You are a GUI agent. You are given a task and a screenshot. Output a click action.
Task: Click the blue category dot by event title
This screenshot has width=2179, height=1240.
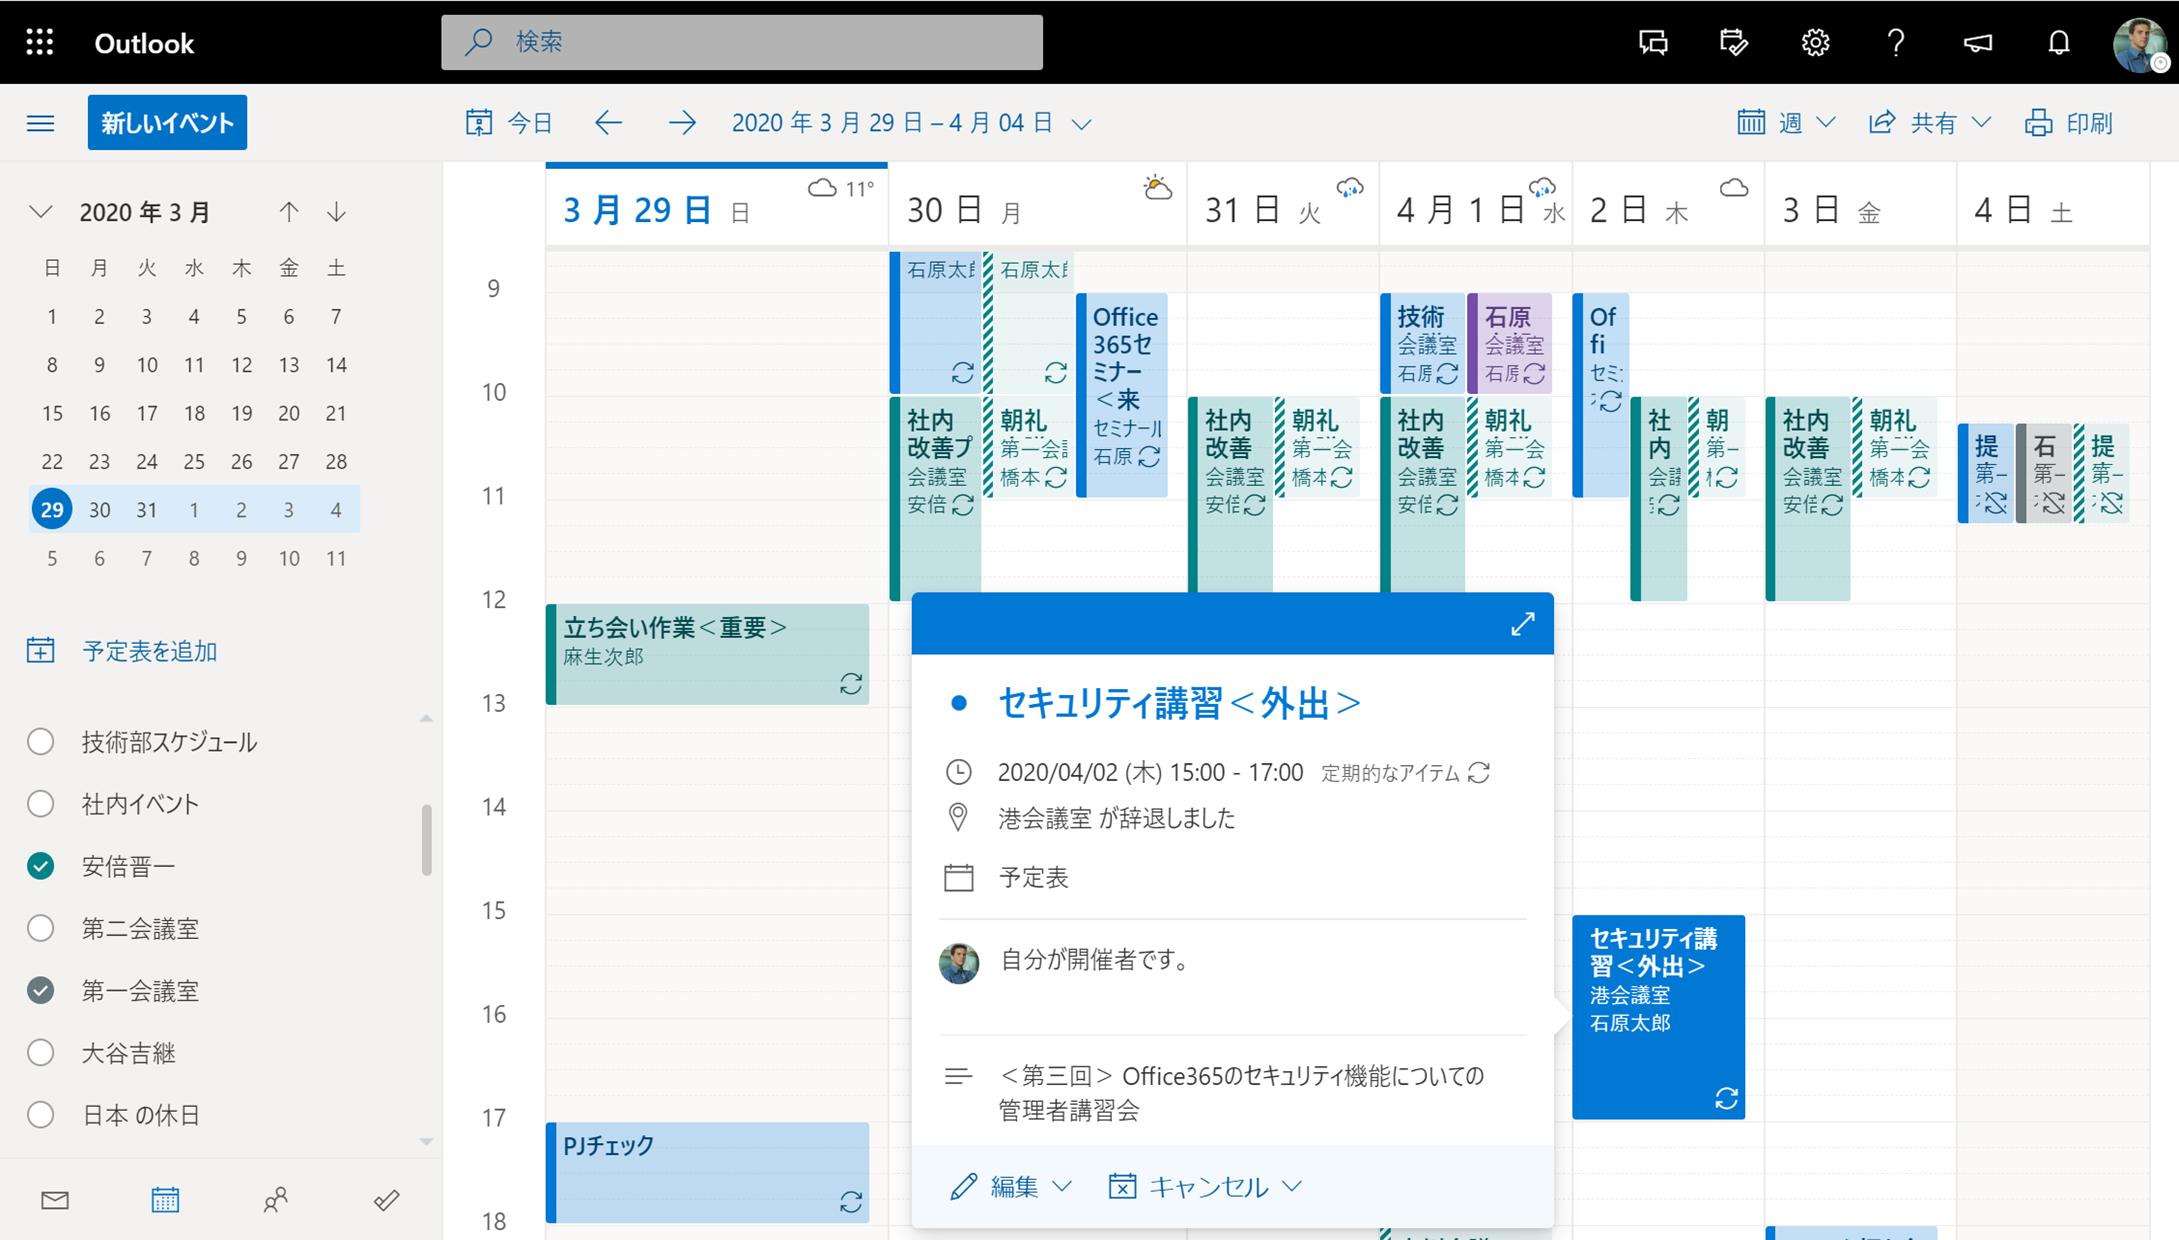958,704
